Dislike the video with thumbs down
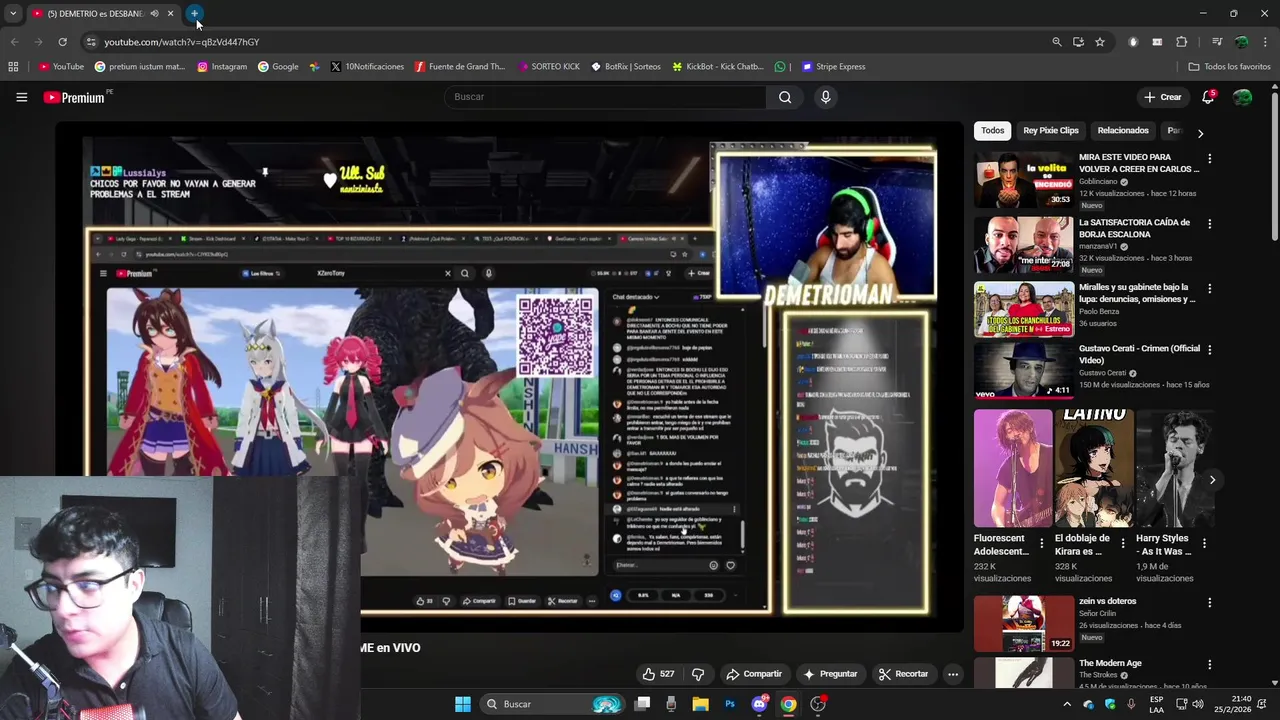The width and height of the screenshot is (1280, 720). click(698, 674)
